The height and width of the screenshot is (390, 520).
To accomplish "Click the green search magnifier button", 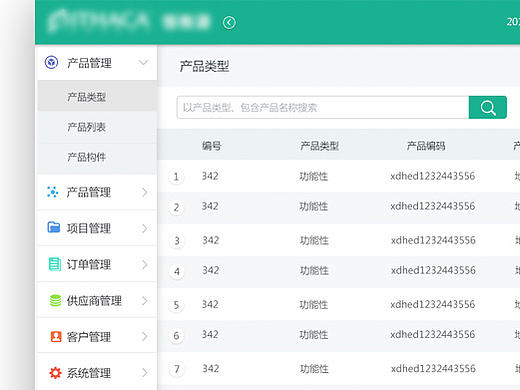I will 488,107.
